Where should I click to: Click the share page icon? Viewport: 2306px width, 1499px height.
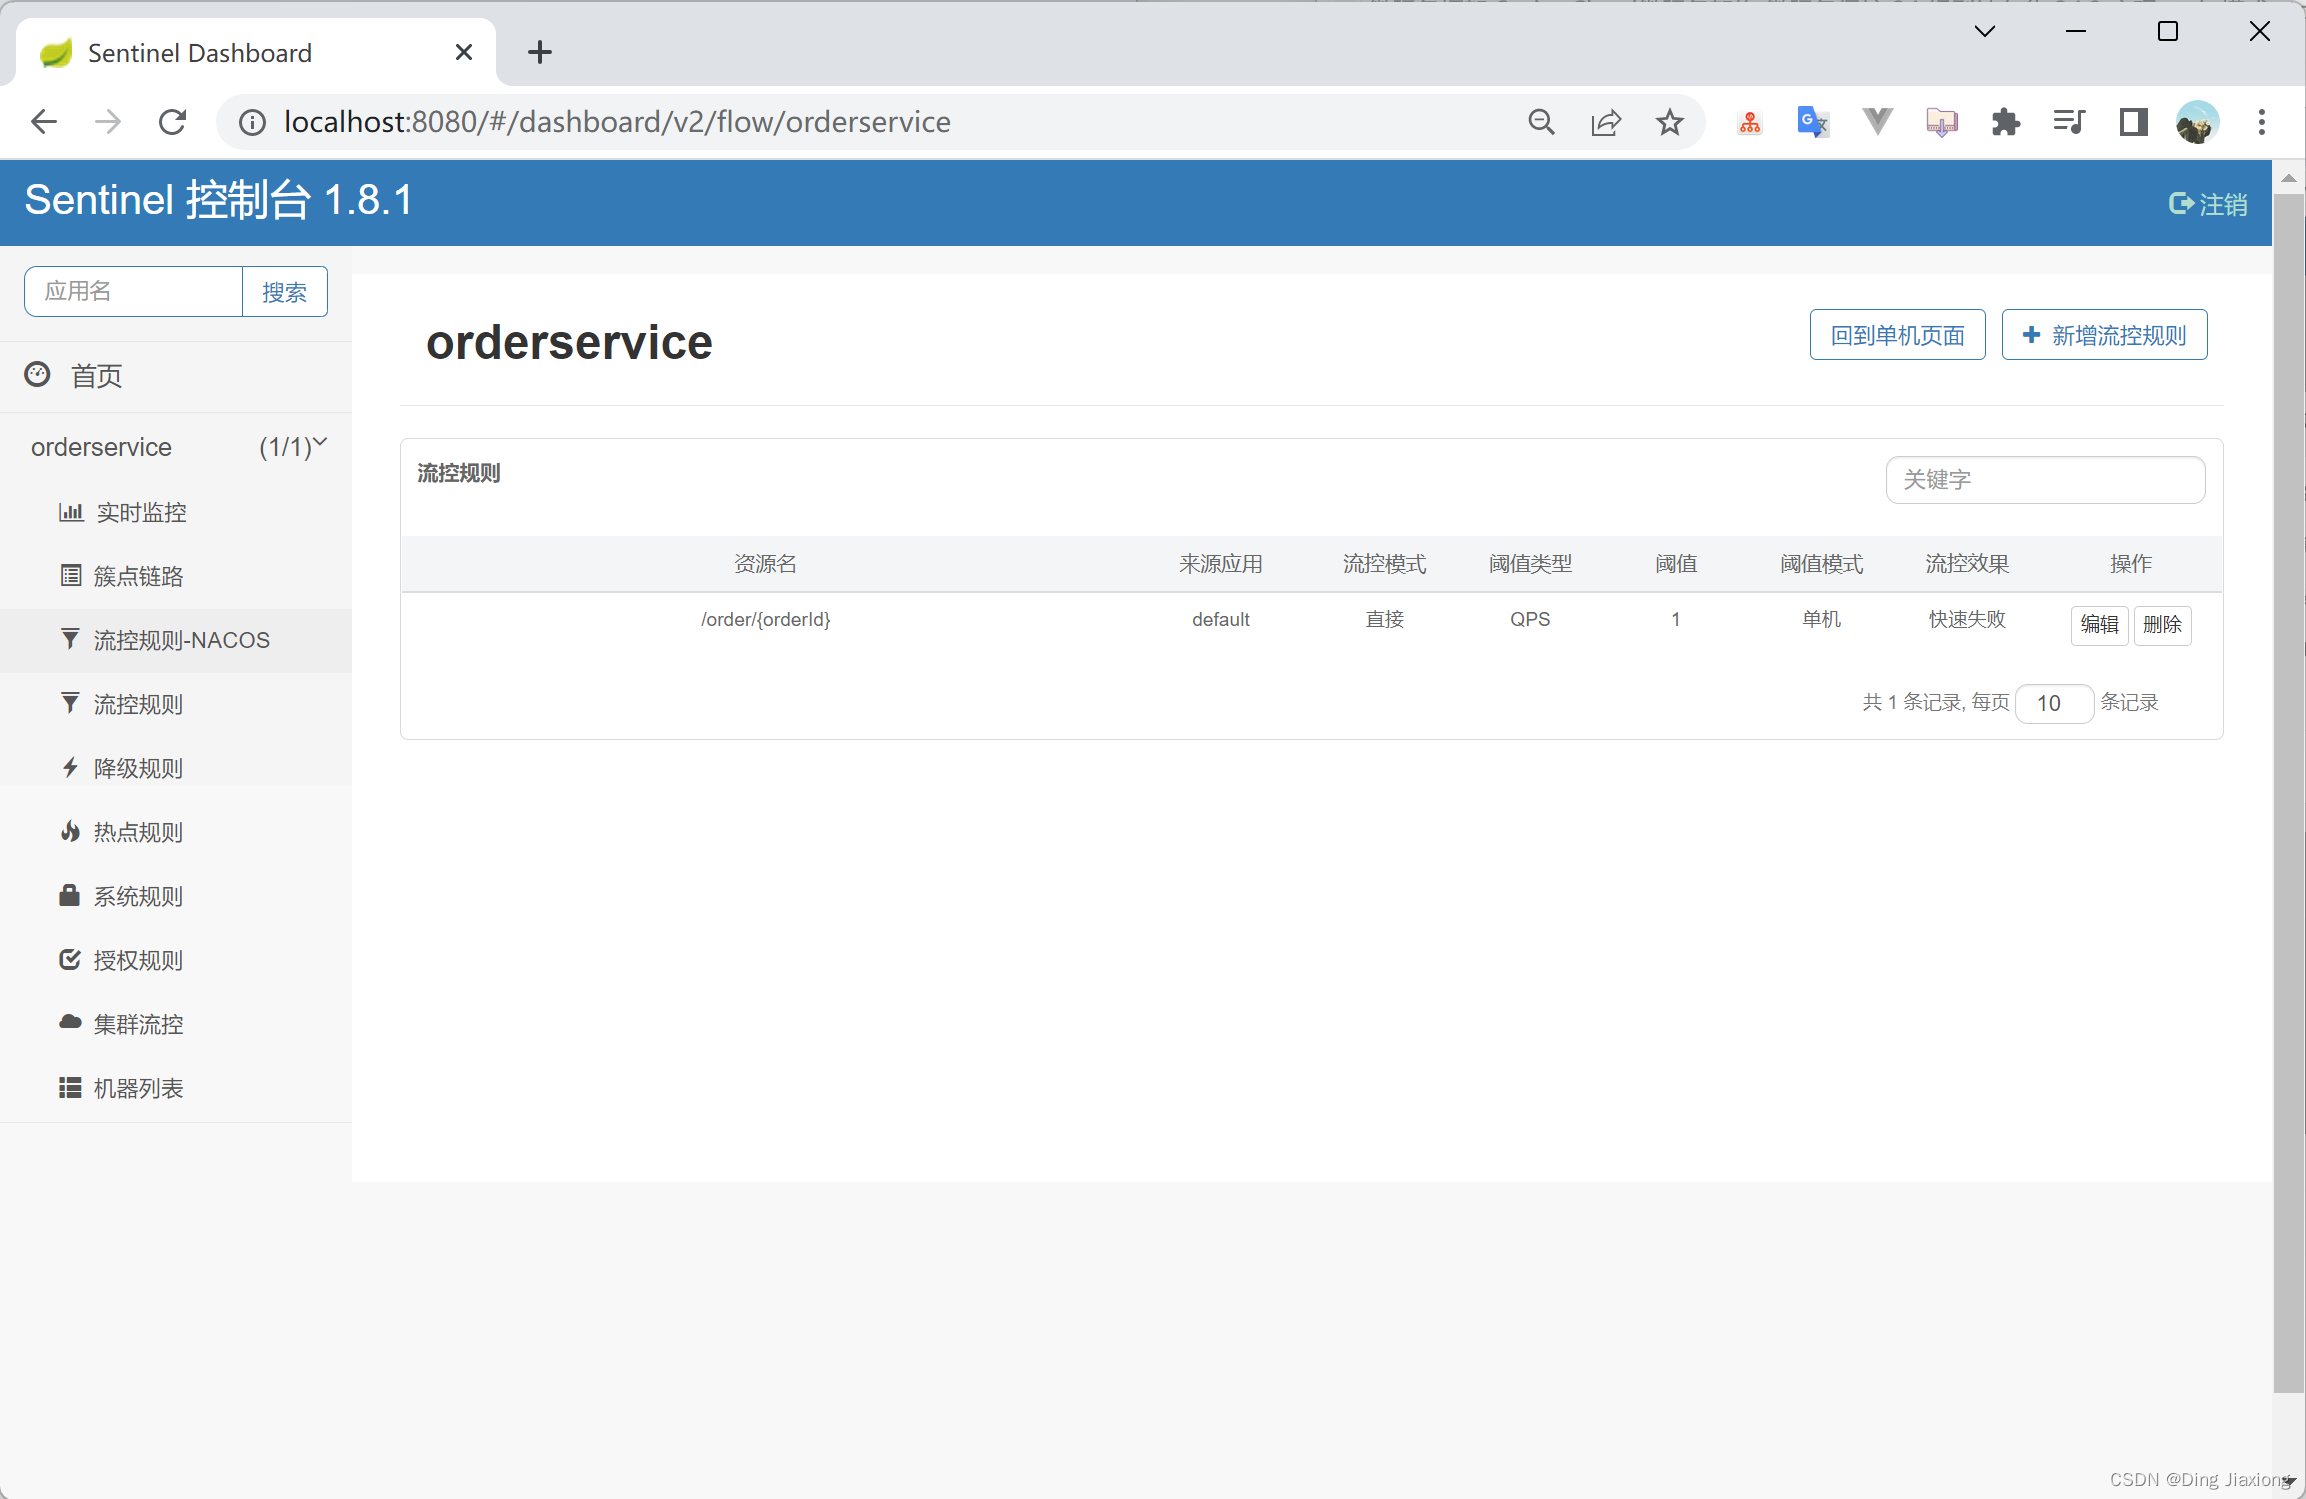click(1606, 122)
